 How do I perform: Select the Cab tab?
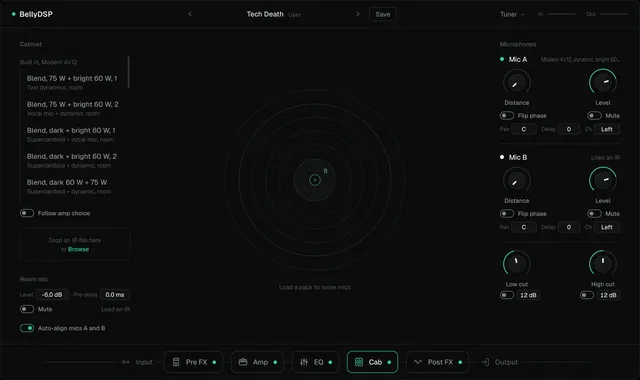point(372,362)
